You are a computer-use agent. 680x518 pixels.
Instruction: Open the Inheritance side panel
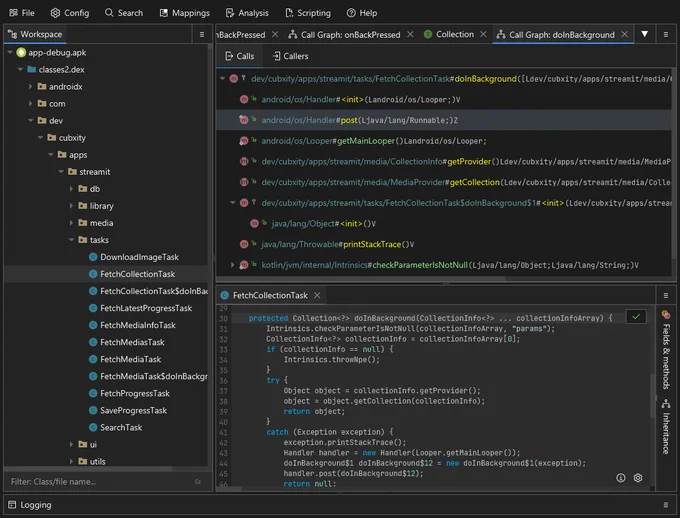click(666, 426)
